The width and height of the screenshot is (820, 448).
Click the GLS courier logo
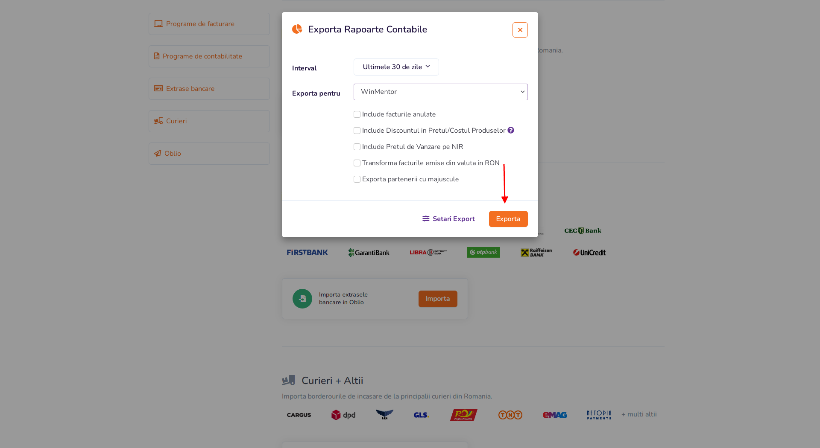[x=421, y=415]
